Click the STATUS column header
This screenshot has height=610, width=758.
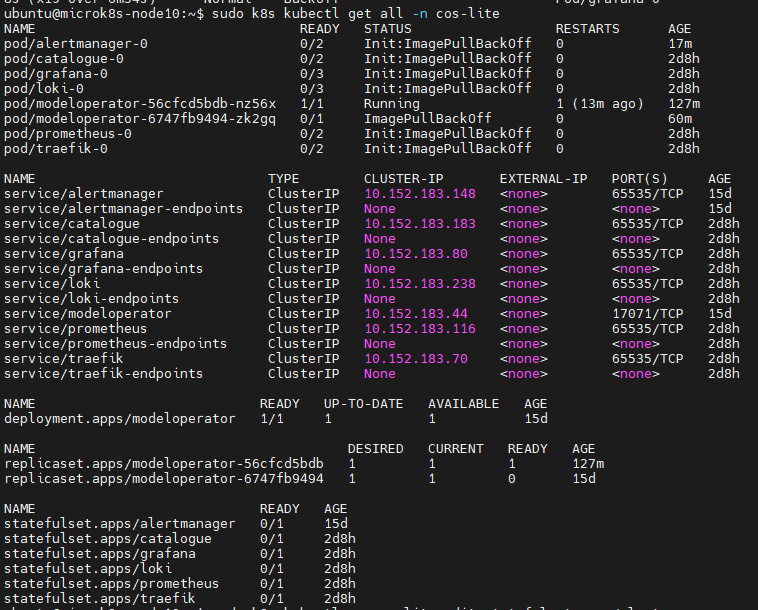(x=388, y=29)
